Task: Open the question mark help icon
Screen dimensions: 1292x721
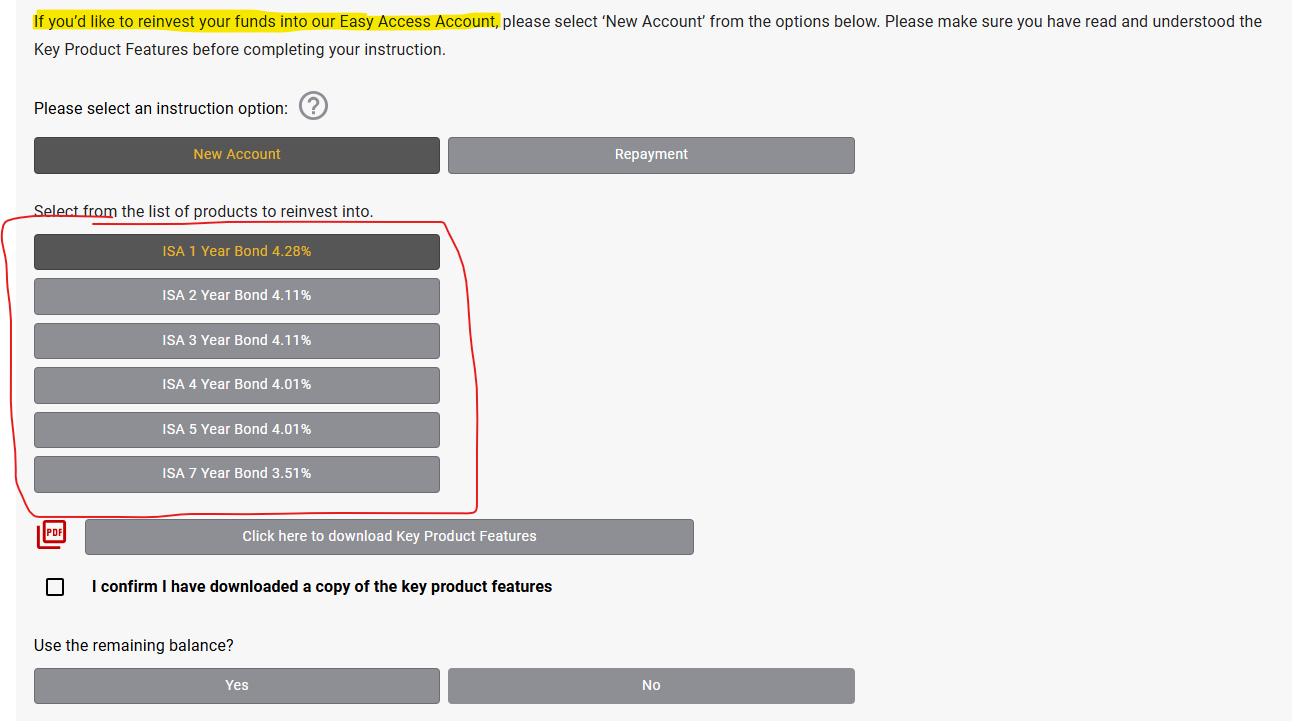Action: [x=314, y=106]
